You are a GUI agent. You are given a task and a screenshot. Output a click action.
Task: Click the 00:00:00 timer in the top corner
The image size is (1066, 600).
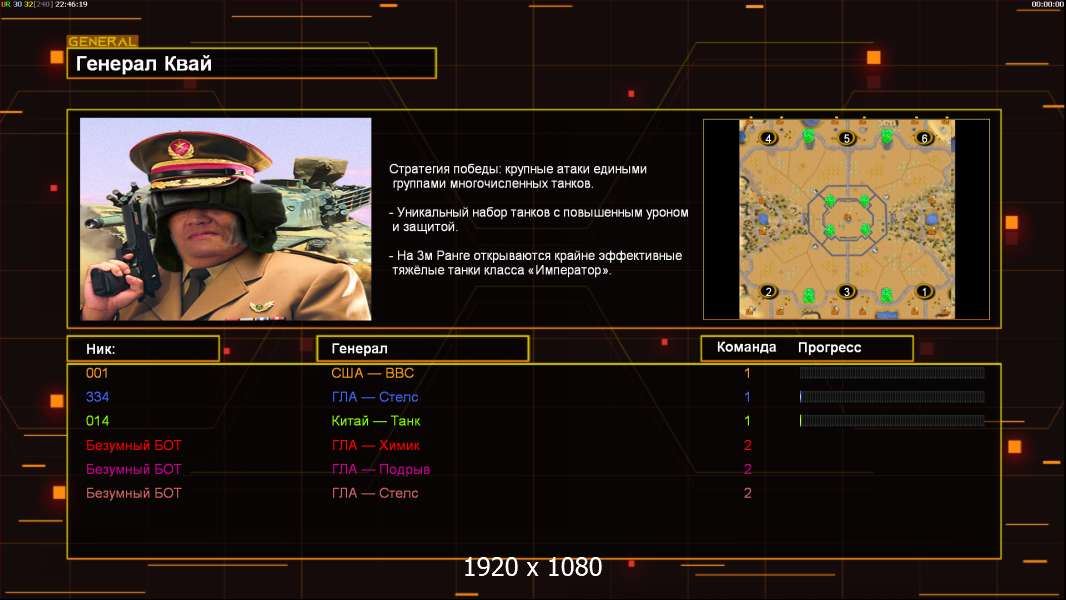(x=1047, y=4)
